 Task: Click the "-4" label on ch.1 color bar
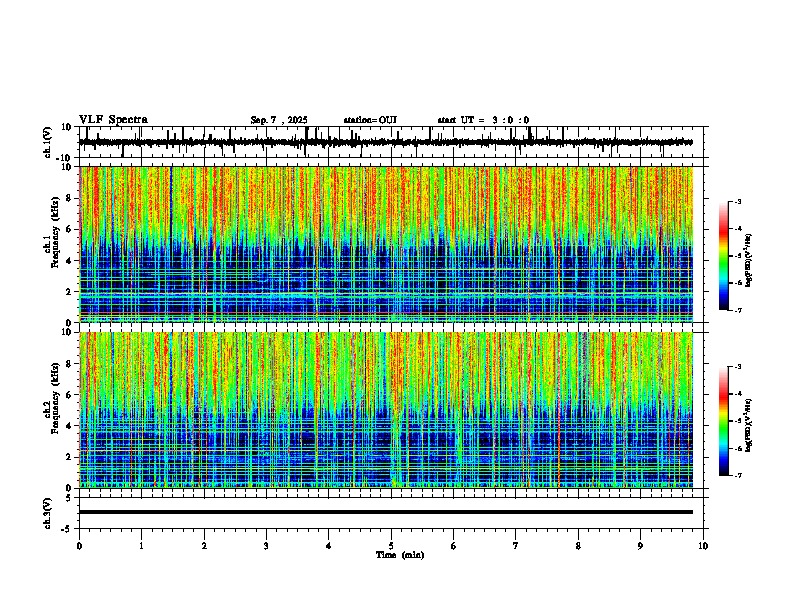click(737, 229)
